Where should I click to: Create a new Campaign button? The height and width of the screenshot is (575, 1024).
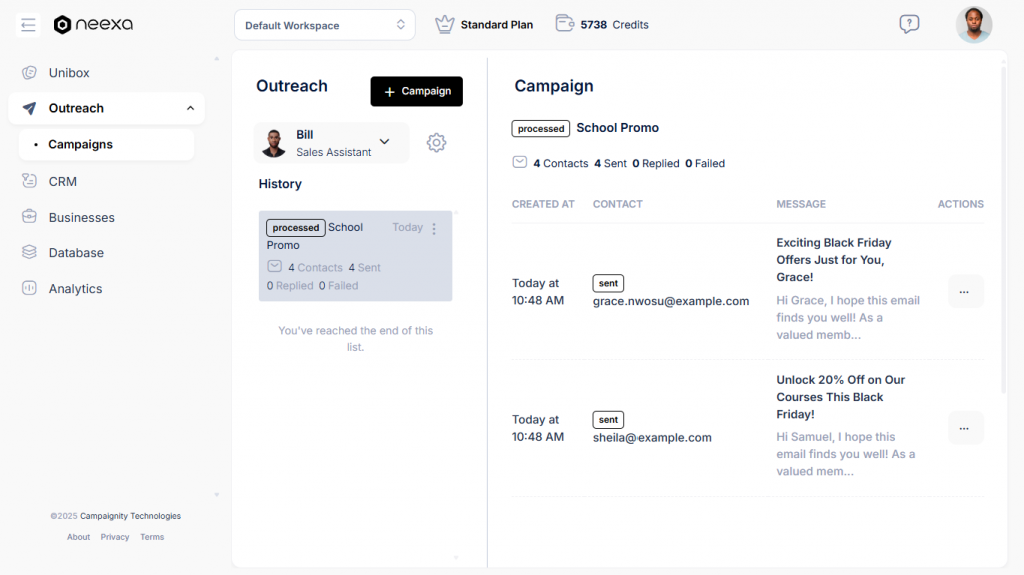416,91
